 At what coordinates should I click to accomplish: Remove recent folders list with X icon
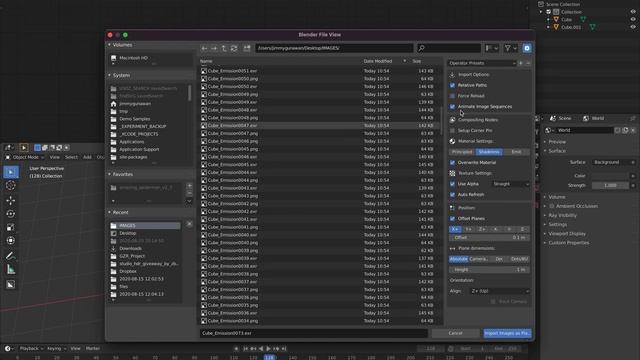[x=189, y=224]
